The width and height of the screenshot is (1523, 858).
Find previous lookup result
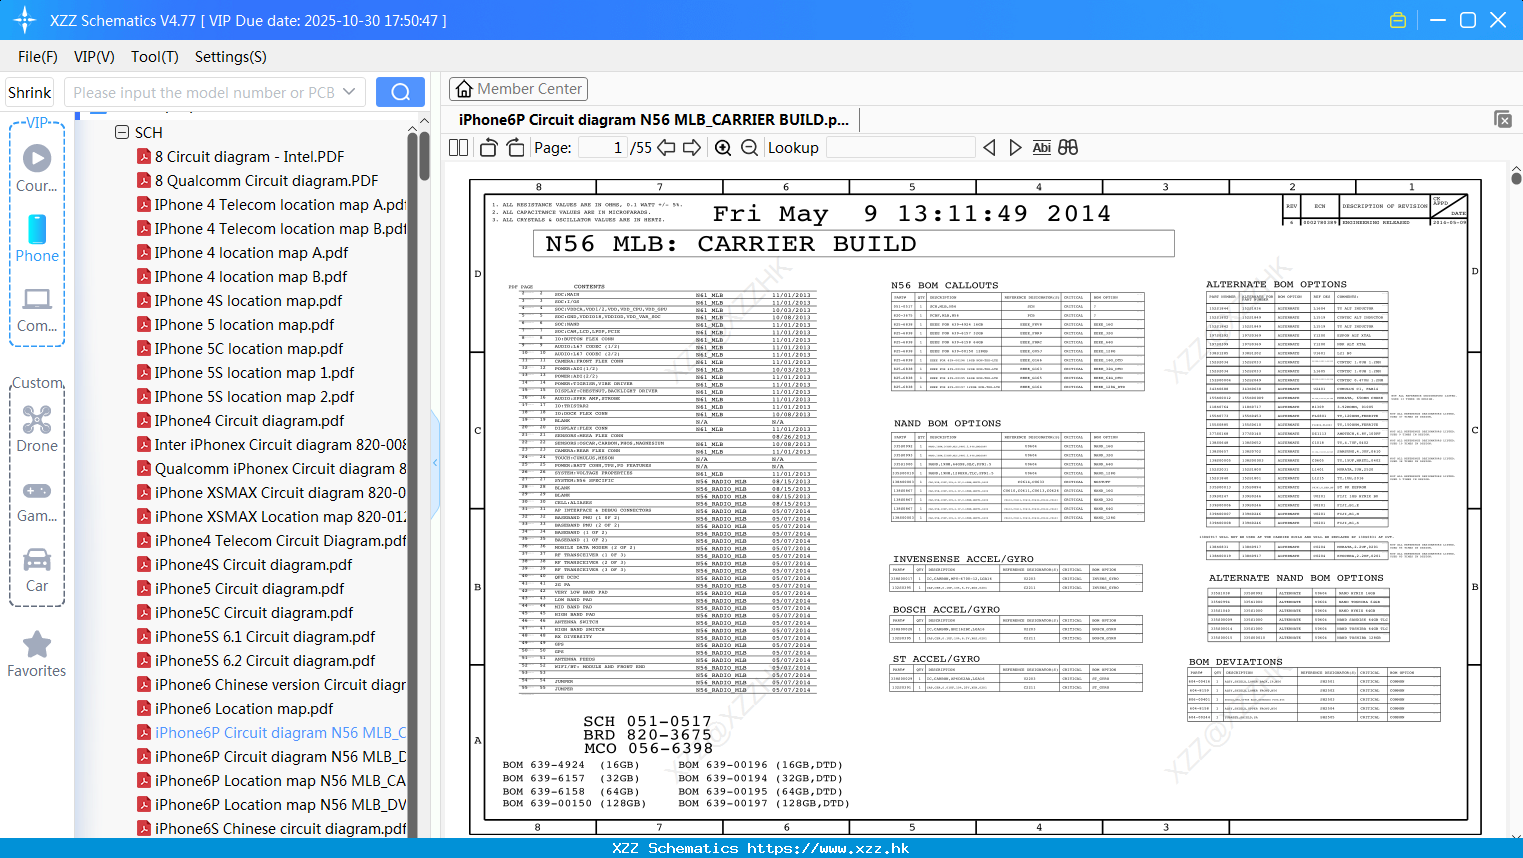[x=989, y=147]
